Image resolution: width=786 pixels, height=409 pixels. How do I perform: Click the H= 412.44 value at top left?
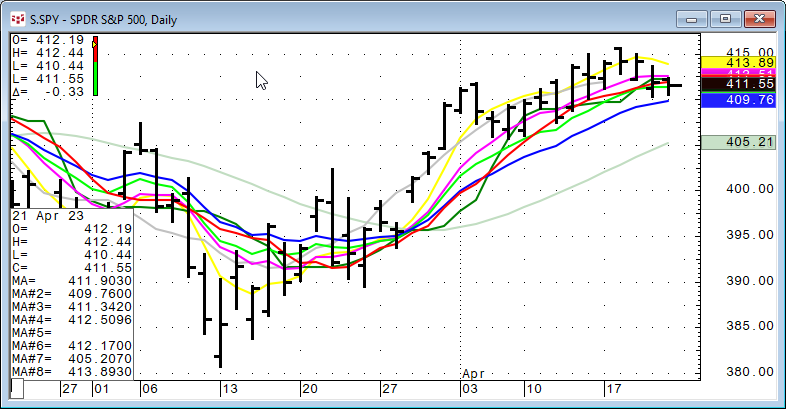click(48, 53)
